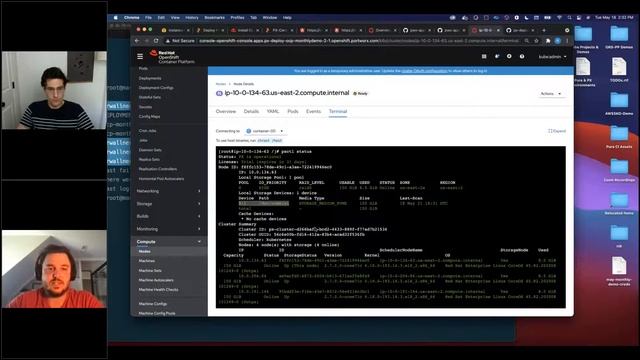
Task: Select the AWSSKO-Demo desktop folder
Action: coord(619,104)
